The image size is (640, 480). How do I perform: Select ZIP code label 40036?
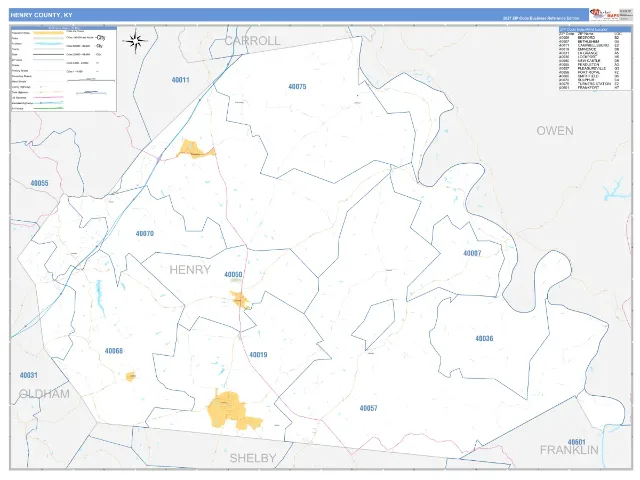(x=484, y=338)
